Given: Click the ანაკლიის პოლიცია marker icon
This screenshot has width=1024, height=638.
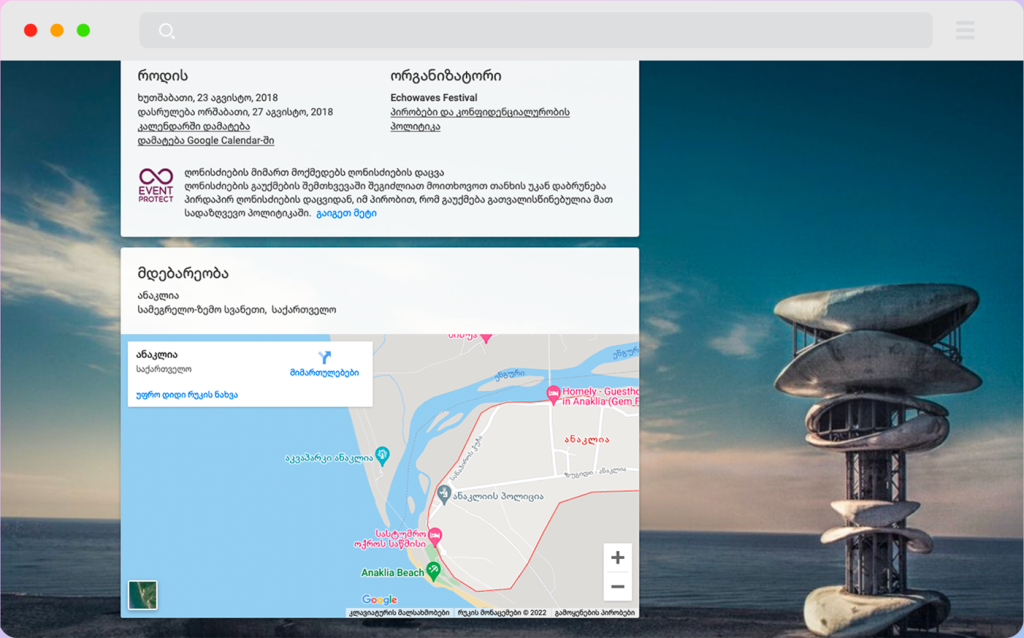Looking at the screenshot, I should tap(444, 494).
